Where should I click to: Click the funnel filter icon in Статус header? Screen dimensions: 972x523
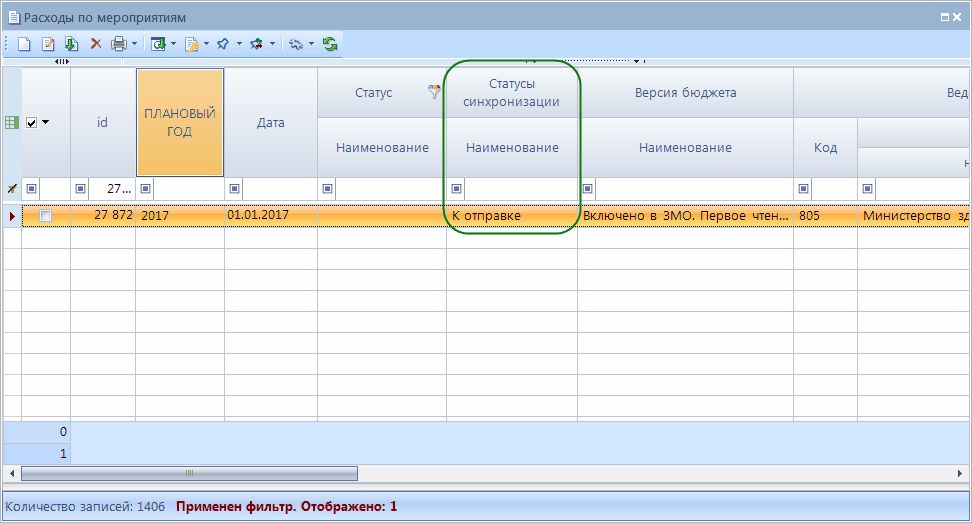(434, 92)
